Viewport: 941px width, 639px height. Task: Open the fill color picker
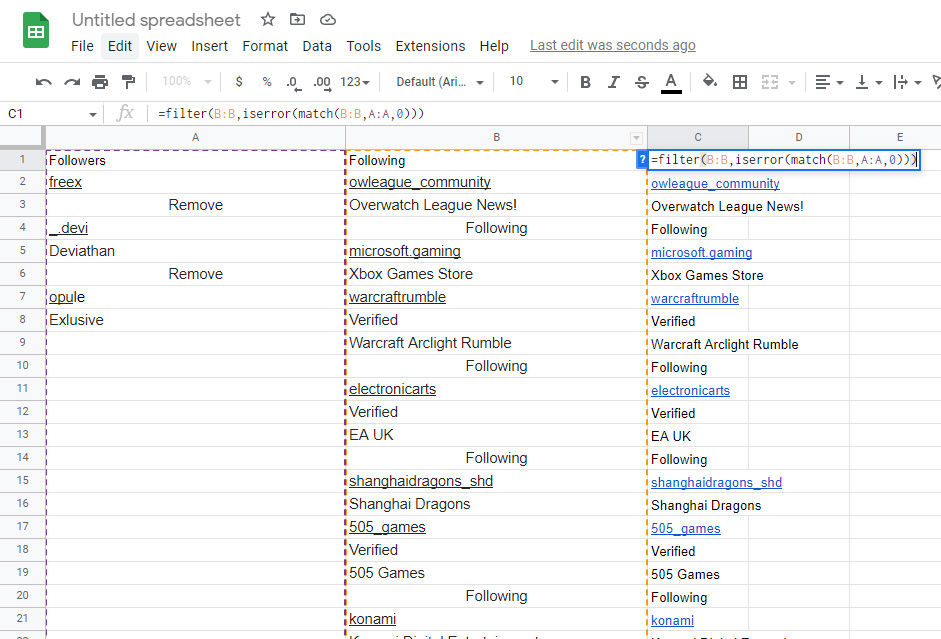tap(709, 81)
